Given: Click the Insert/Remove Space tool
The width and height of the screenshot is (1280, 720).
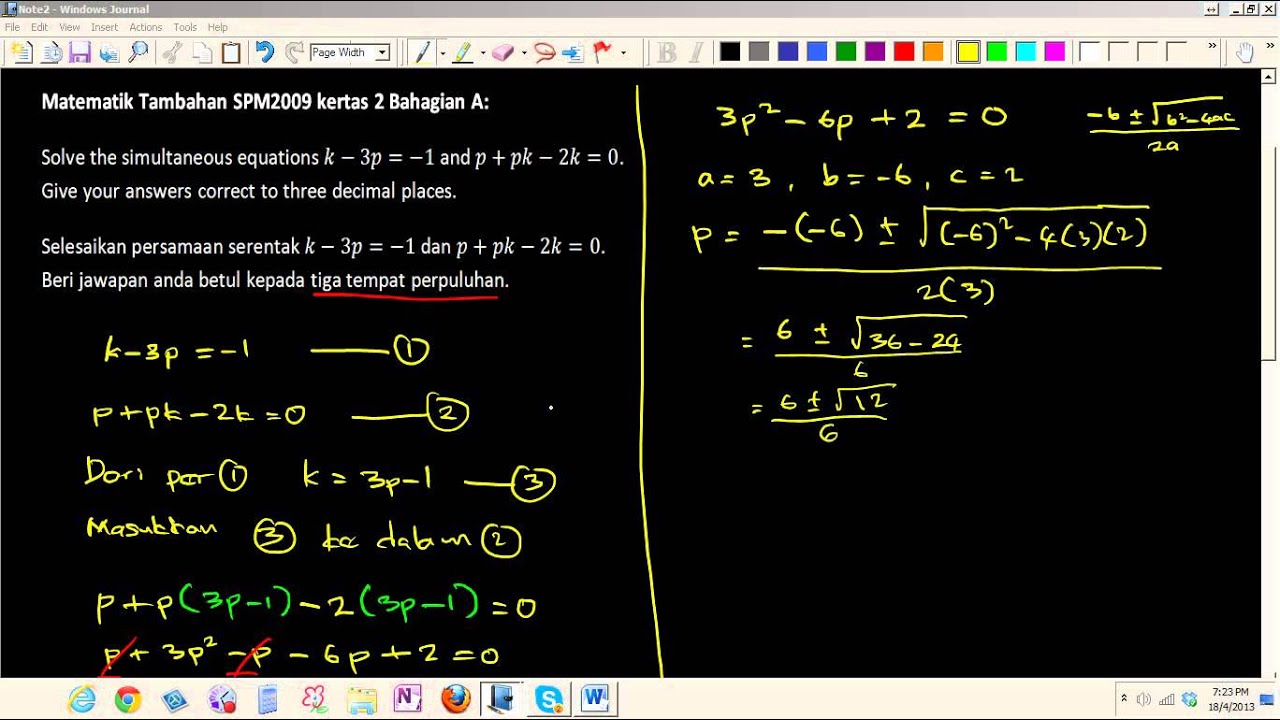Looking at the screenshot, I should (x=573, y=53).
